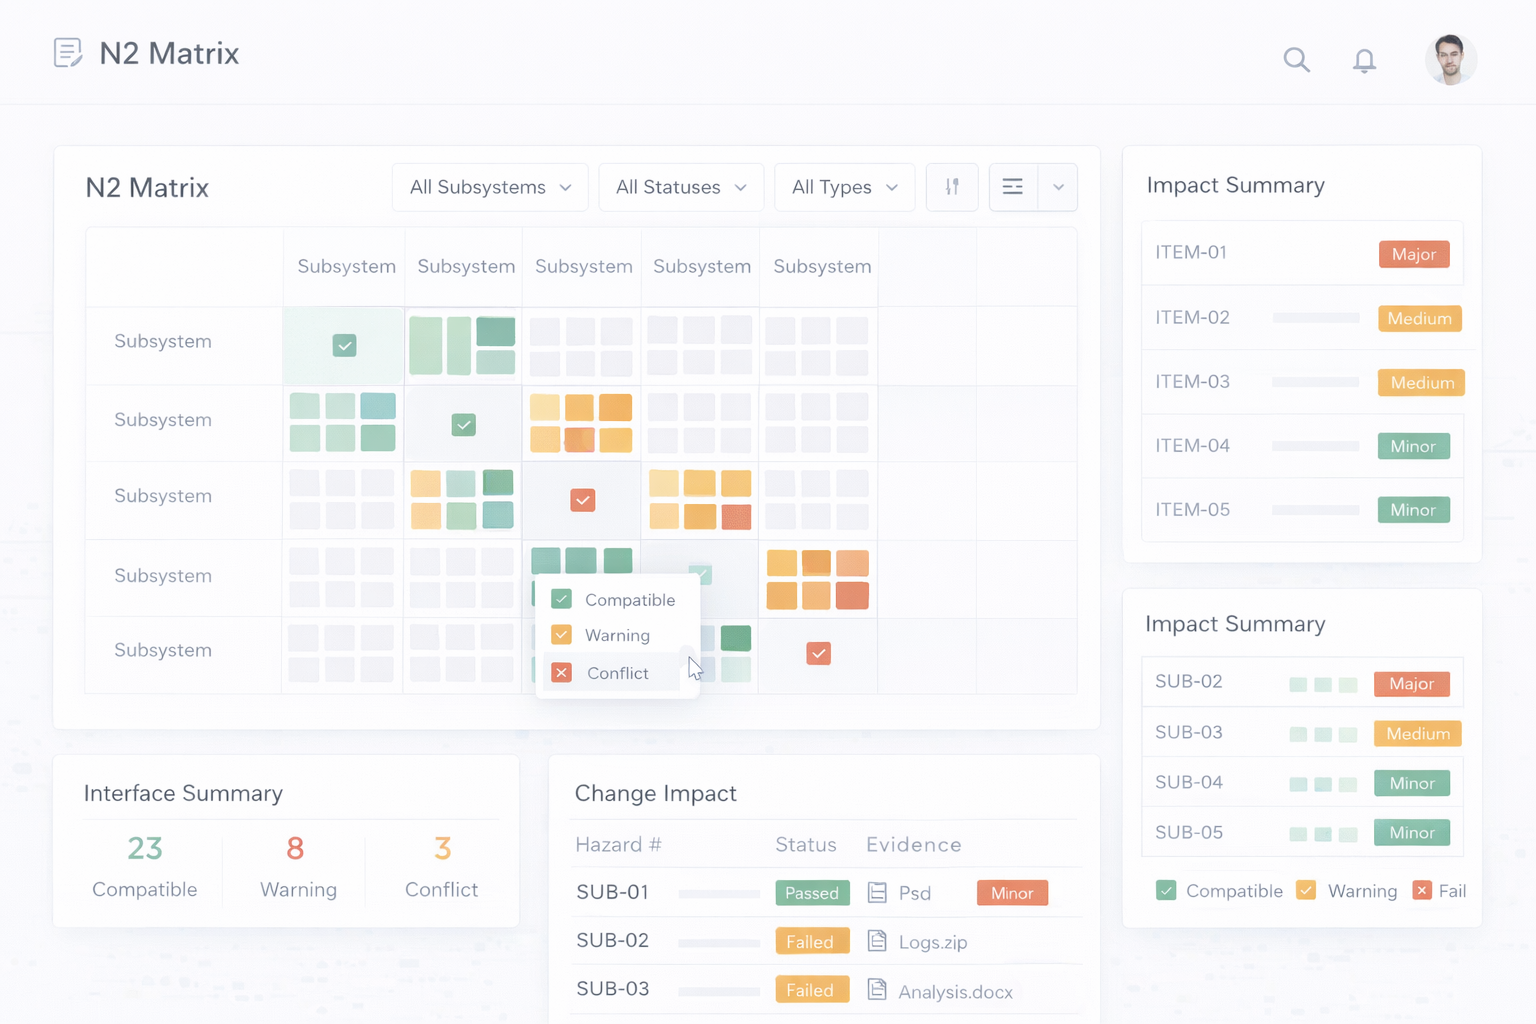Click red swatch in fourth matrix row
Image resolution: width=1536 pixels, height=1024 pixels.
(x=852, y=596)
